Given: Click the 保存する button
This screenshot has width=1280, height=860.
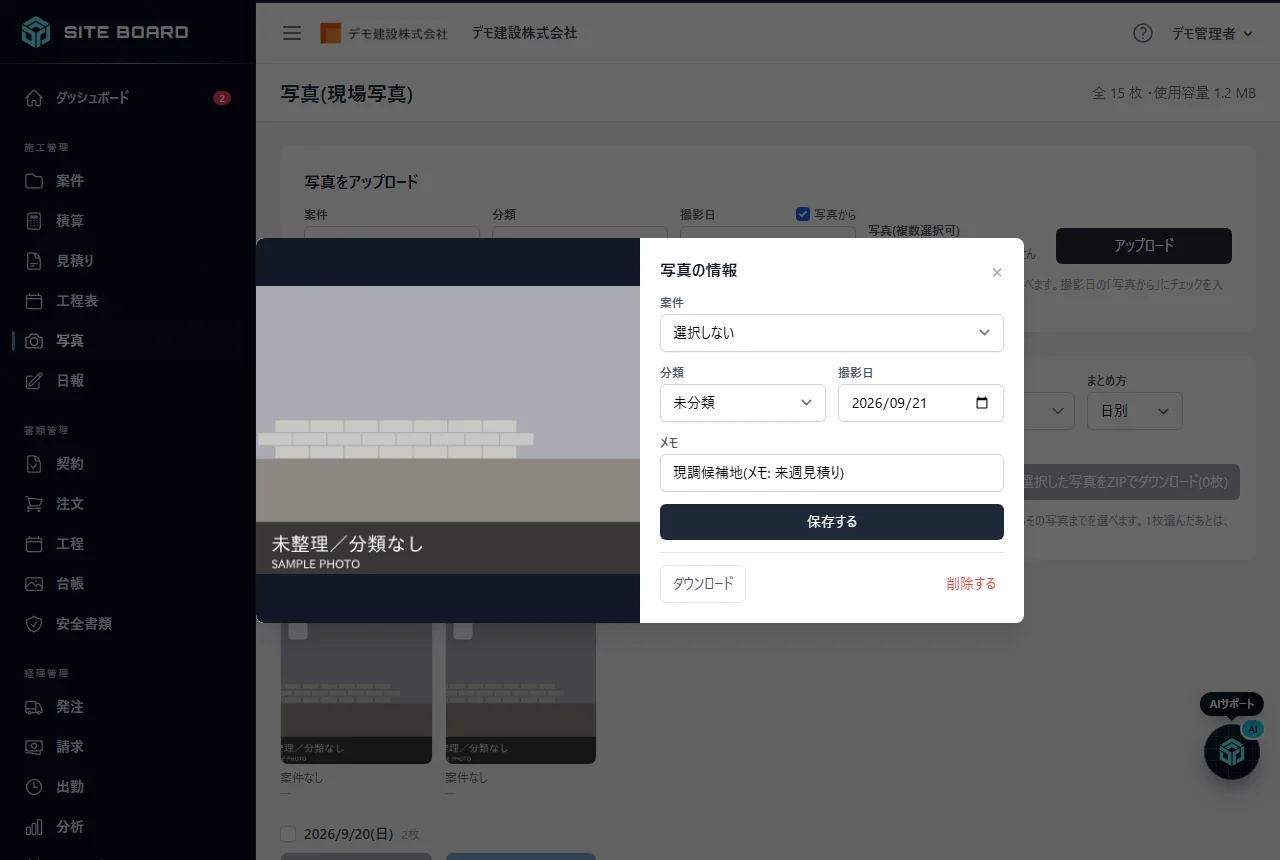Looking at the screenshot, I should click(x=832, y=522).
